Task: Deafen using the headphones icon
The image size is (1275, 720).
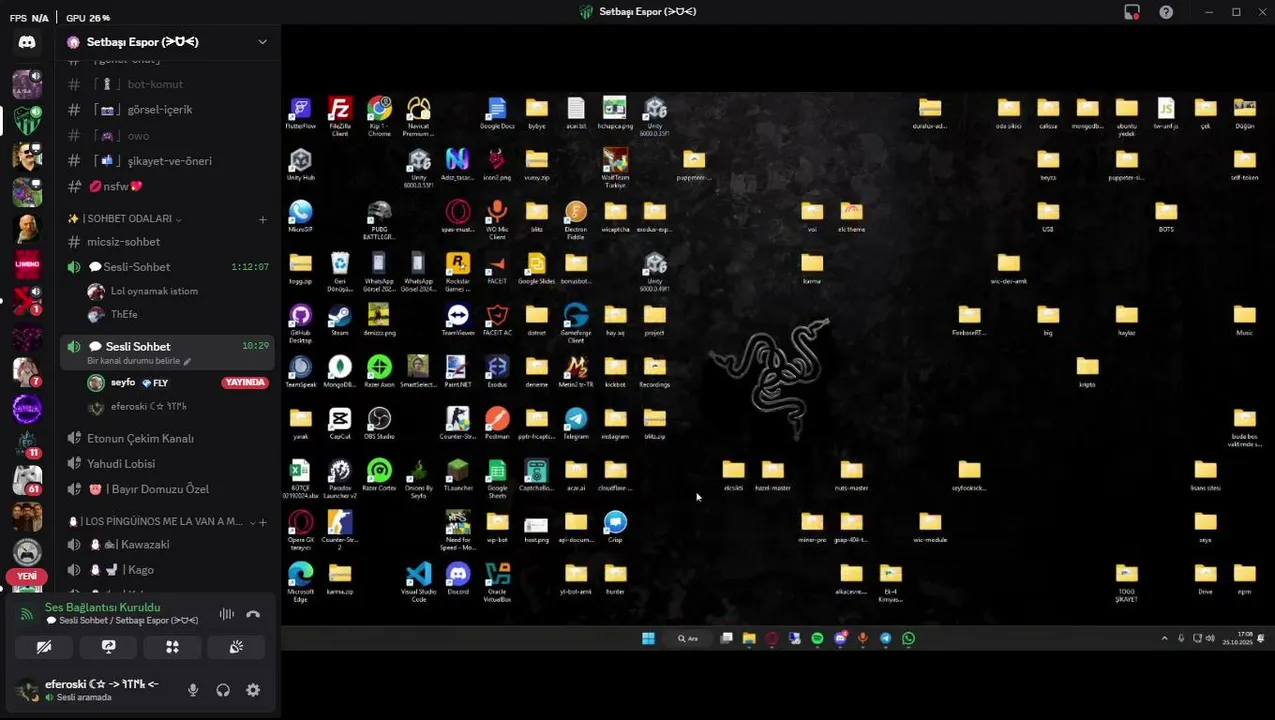Action: pos(223,690)
